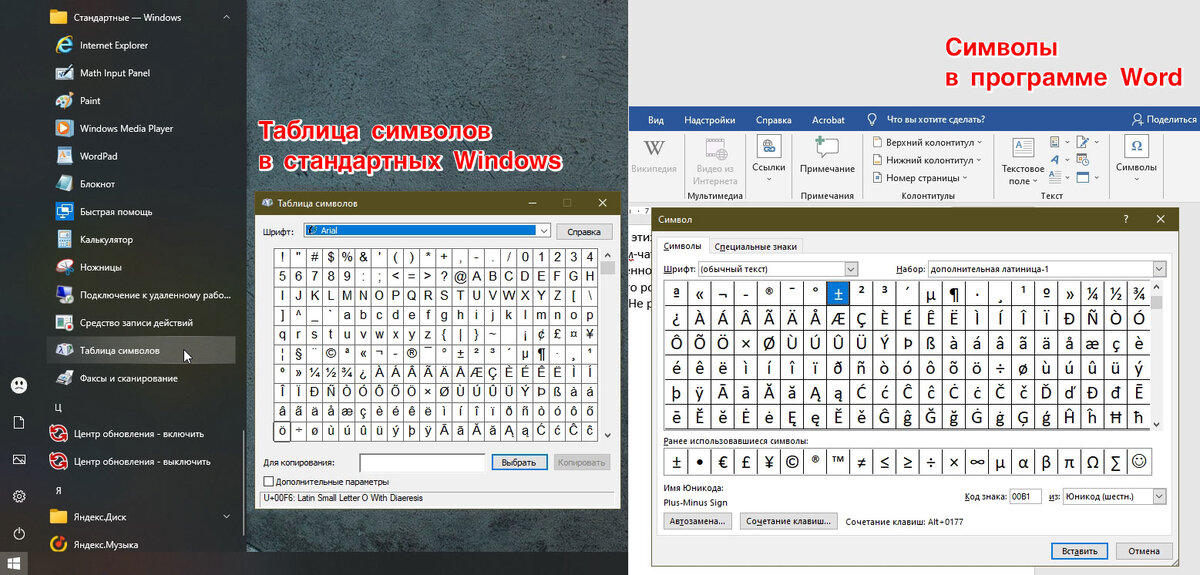
Task: Launch Ножницы snipping tool
Action: 140,267
